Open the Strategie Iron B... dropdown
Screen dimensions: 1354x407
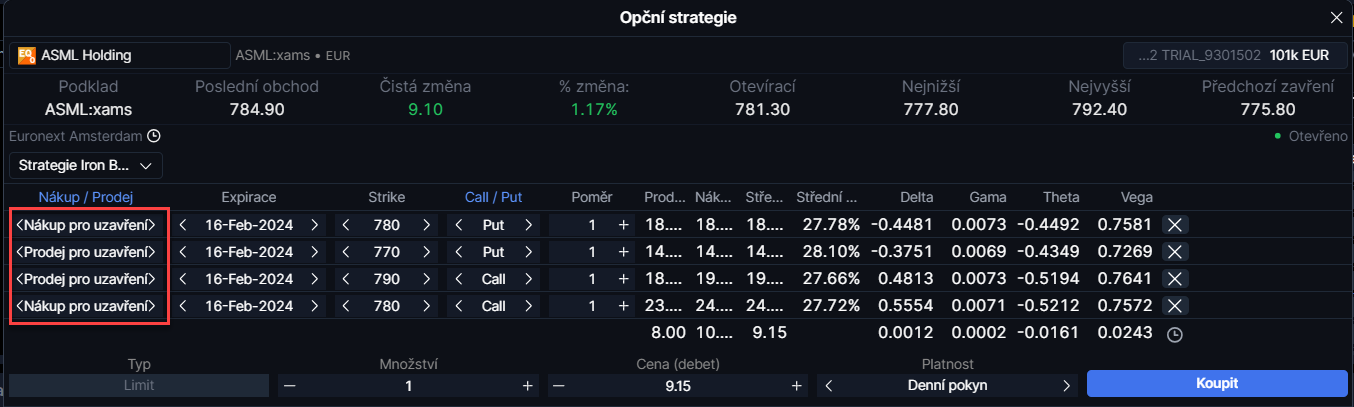click(x=86, y=165)
